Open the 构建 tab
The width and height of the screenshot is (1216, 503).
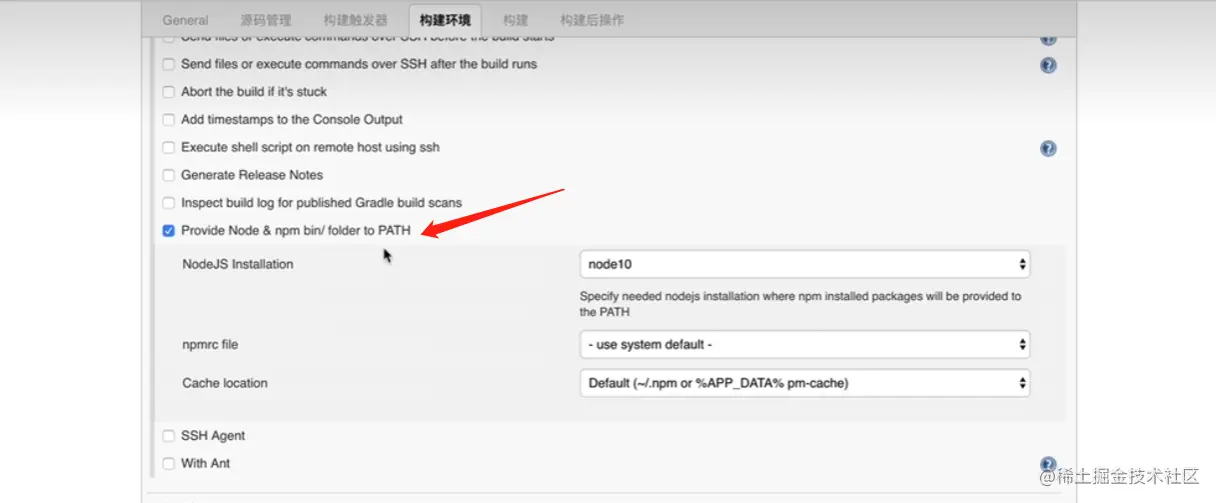(515, 20)
